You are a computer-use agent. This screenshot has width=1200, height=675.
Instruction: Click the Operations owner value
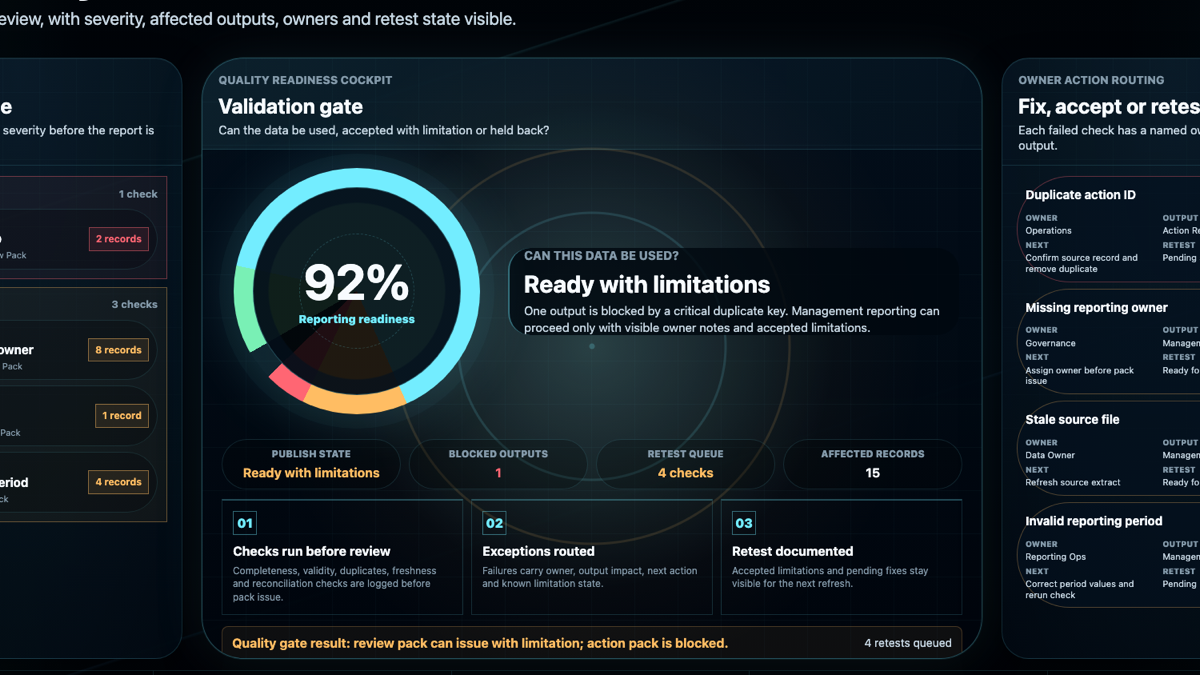1048,231
